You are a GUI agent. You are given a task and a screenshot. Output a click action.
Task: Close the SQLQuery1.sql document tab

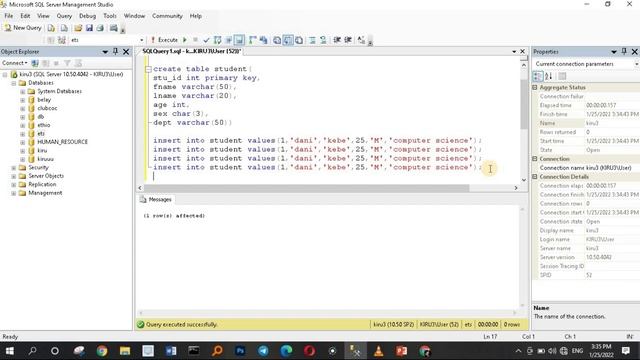coord(522,51)
